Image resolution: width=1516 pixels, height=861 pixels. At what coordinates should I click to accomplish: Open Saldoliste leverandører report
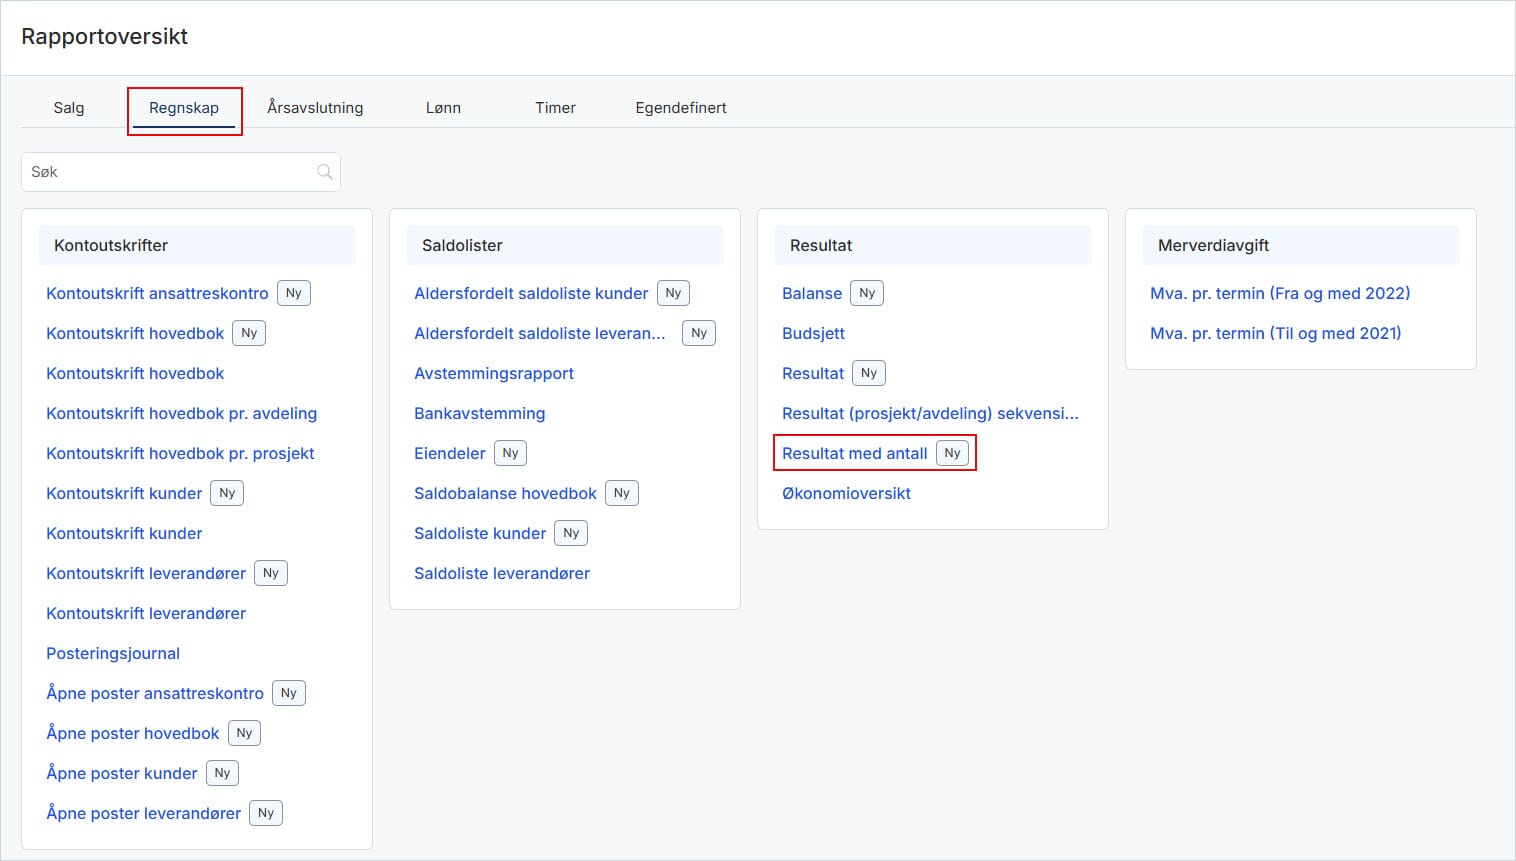coord(502,573)
